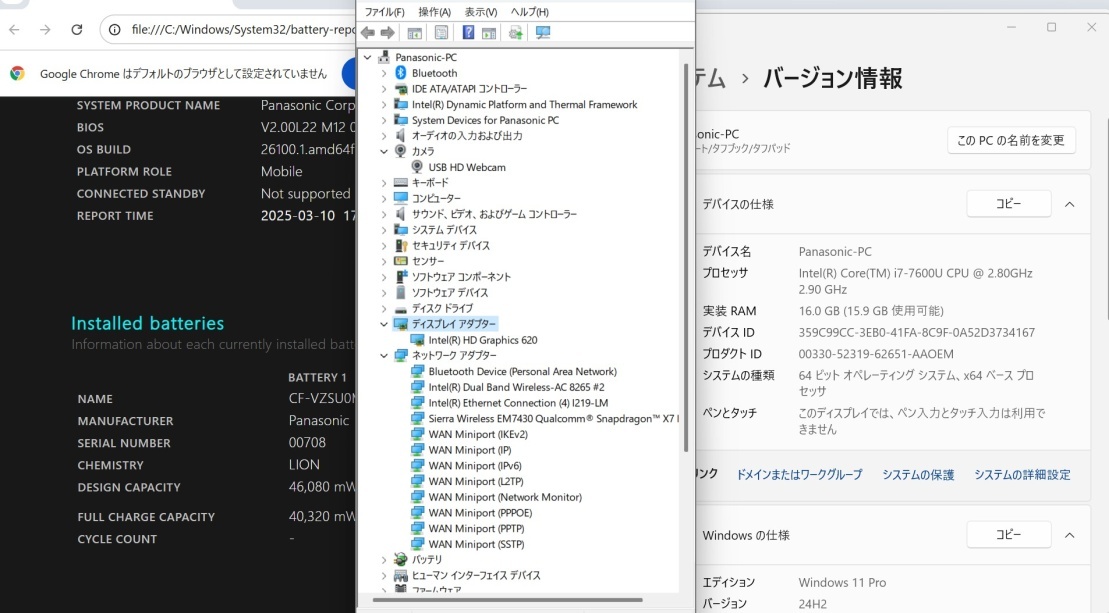Click the Back arrow in Device Manager toolbar
Image resolution: width=1109 pixels, height=613 pixels.
tap(368, 33)
